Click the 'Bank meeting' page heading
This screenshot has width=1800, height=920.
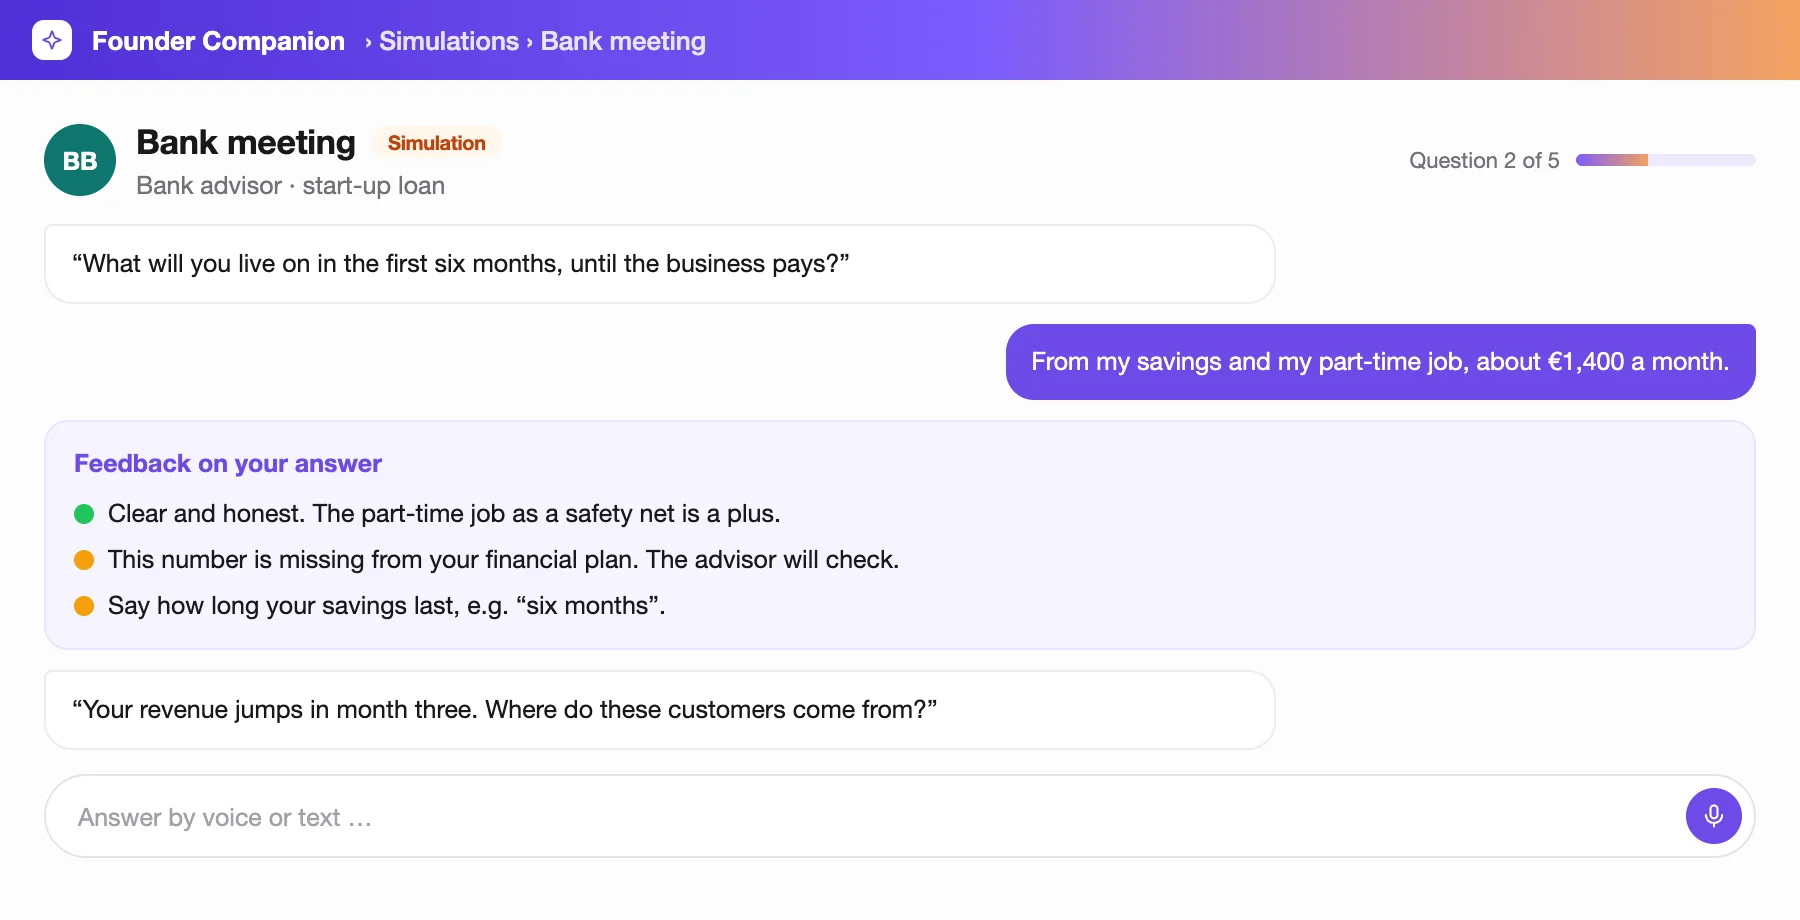(x=246, y=142)
